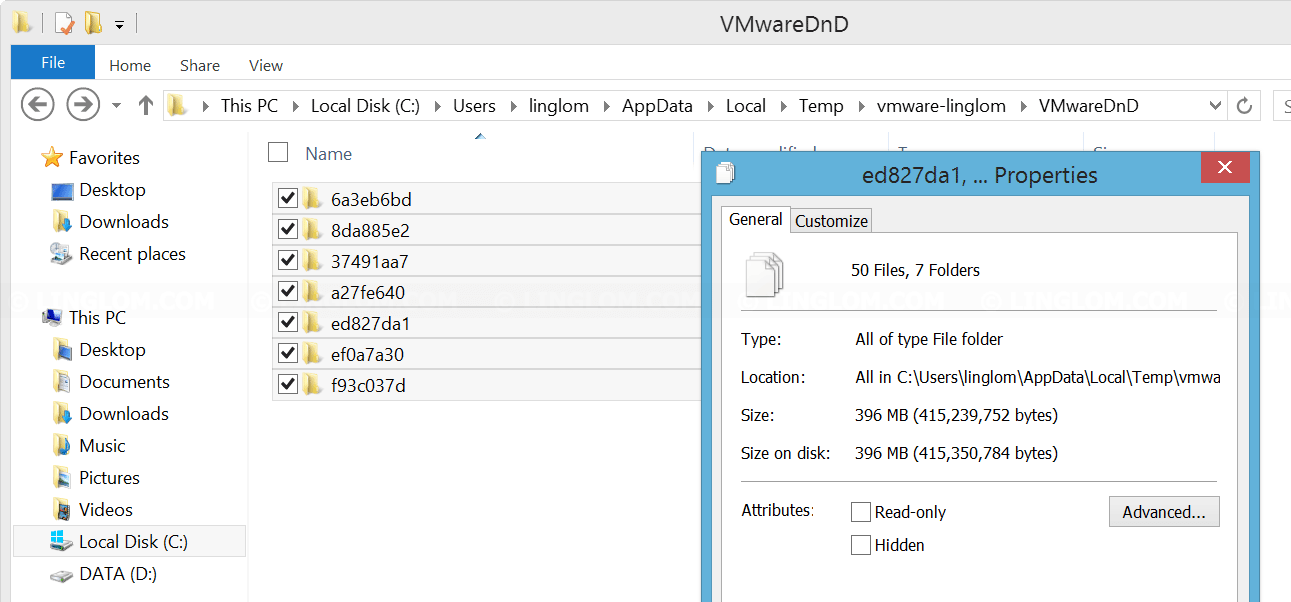Go up one folder level
The image size is (1291, 602).
(145, 105)
